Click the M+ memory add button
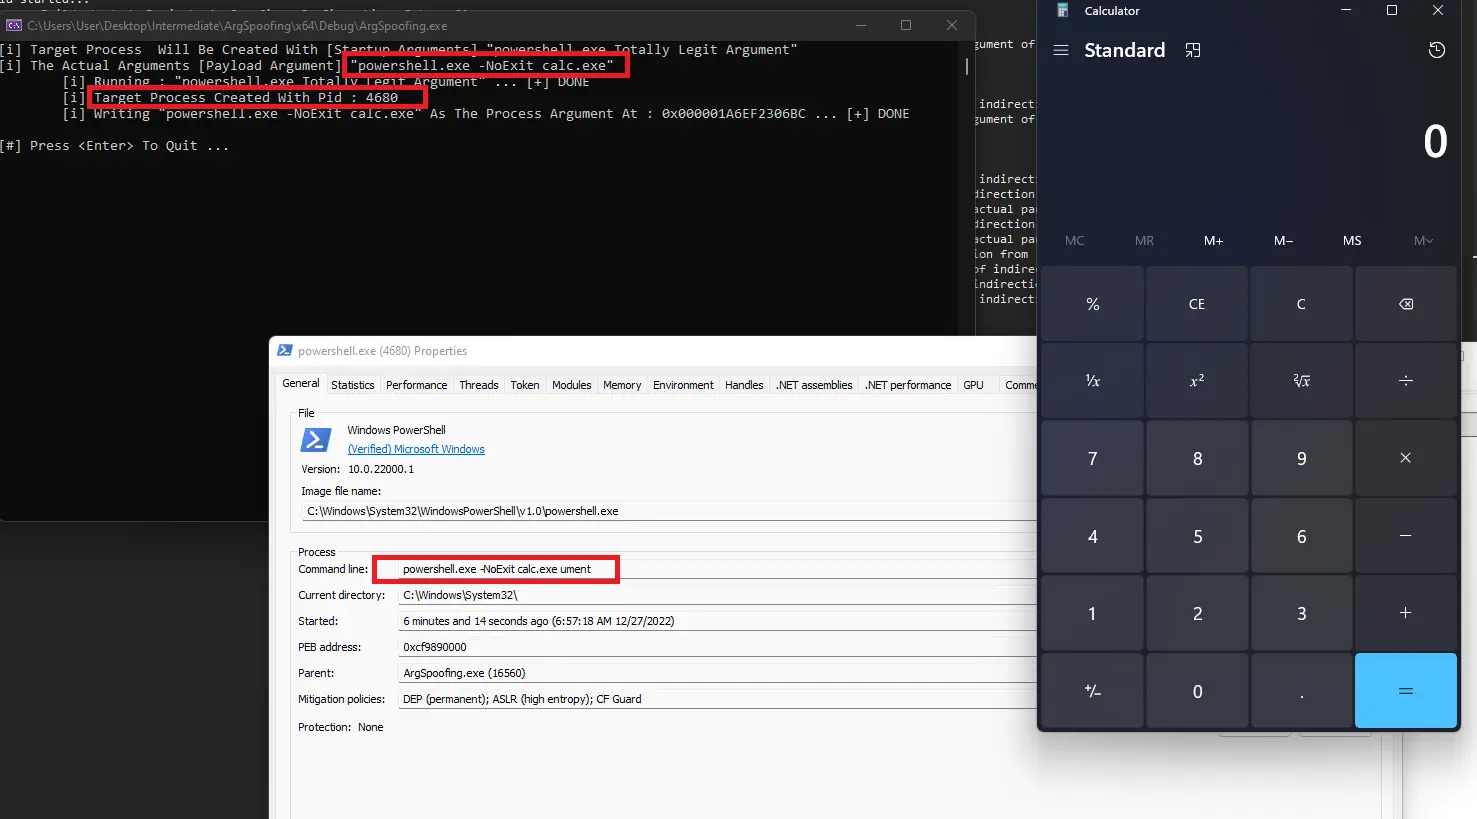1477x819 pixels. pos(1213,241)
